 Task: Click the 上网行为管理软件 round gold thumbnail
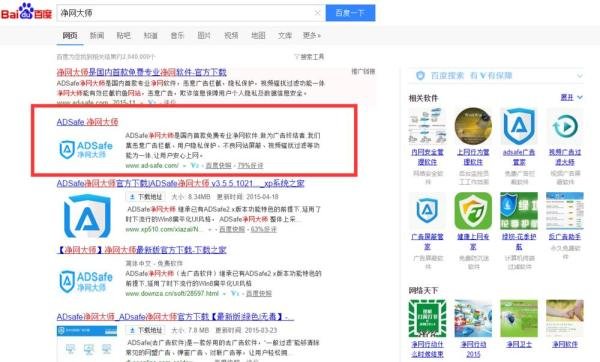473,126
